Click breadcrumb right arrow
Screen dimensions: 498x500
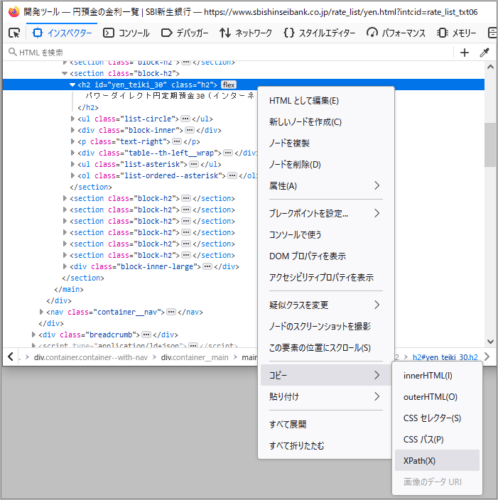click(x=487, y=357)
